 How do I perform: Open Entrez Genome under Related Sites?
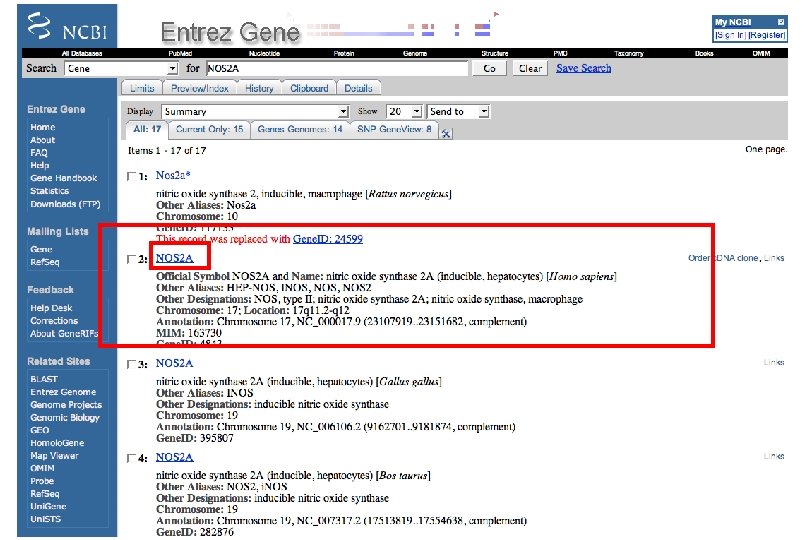[x=63, y=392]
